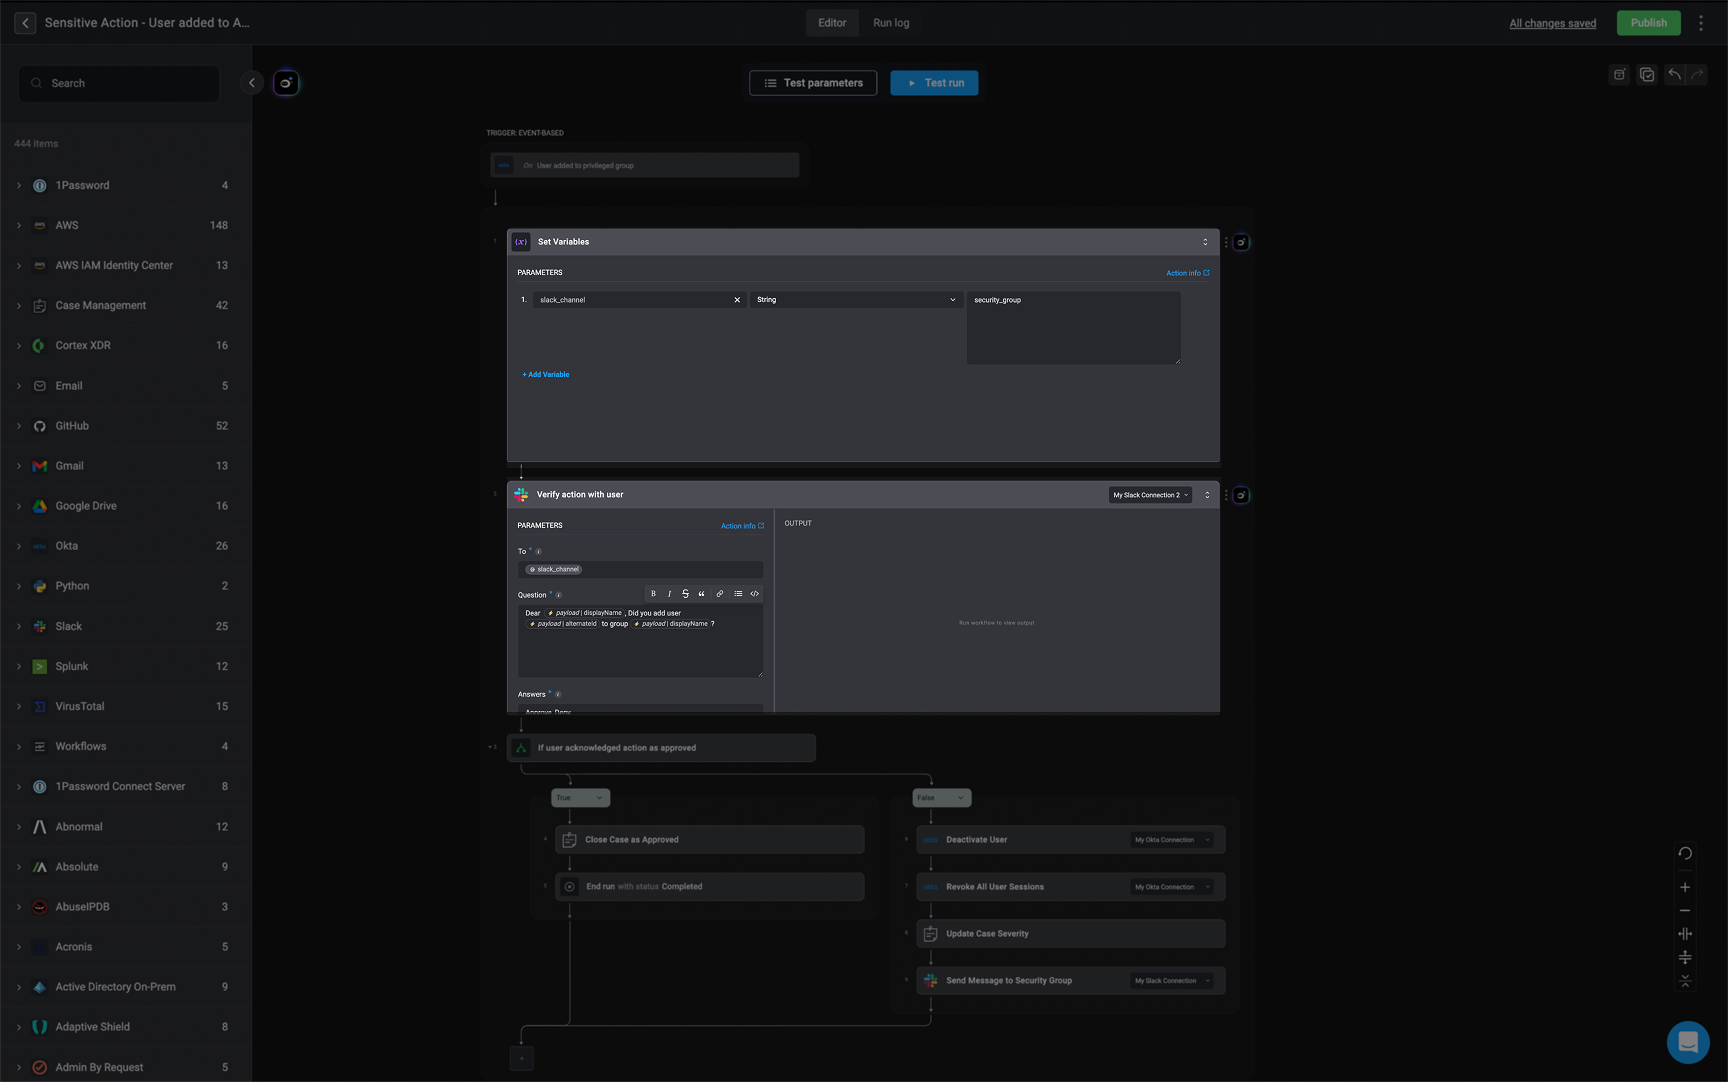Insert bulleted list in Question editor

point(738,594)
